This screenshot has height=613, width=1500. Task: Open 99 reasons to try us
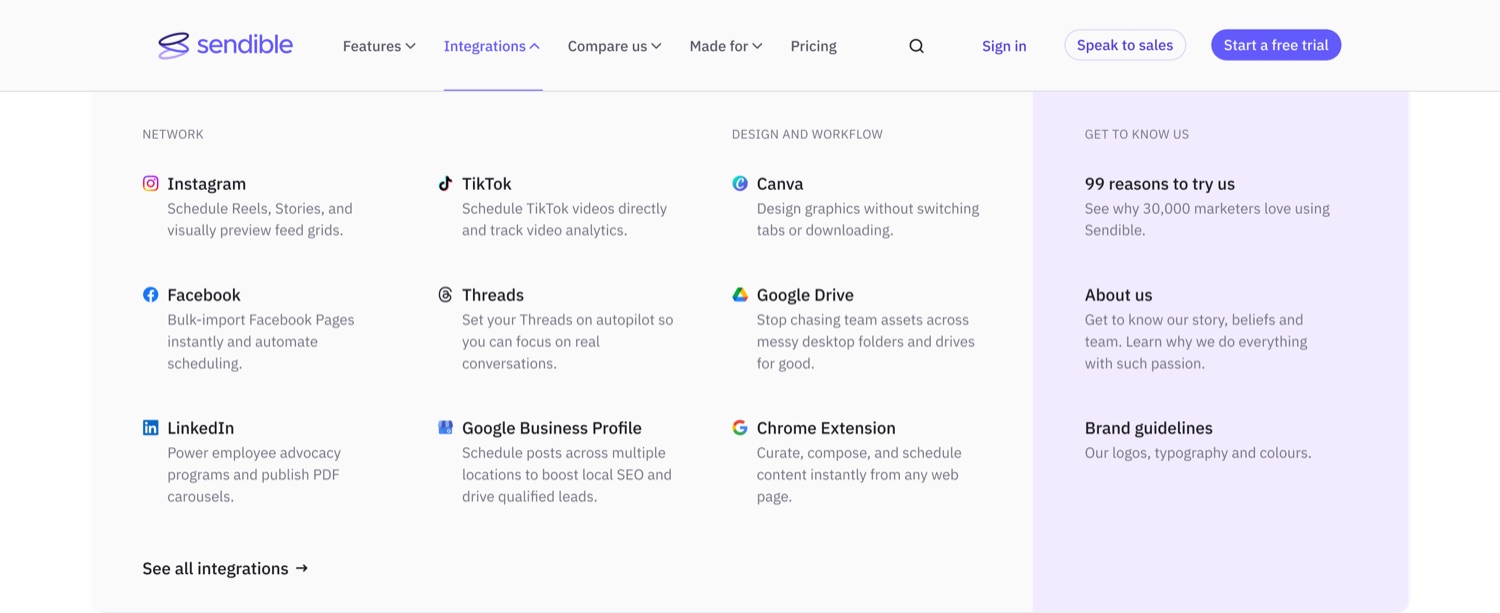click(1160, 183)
